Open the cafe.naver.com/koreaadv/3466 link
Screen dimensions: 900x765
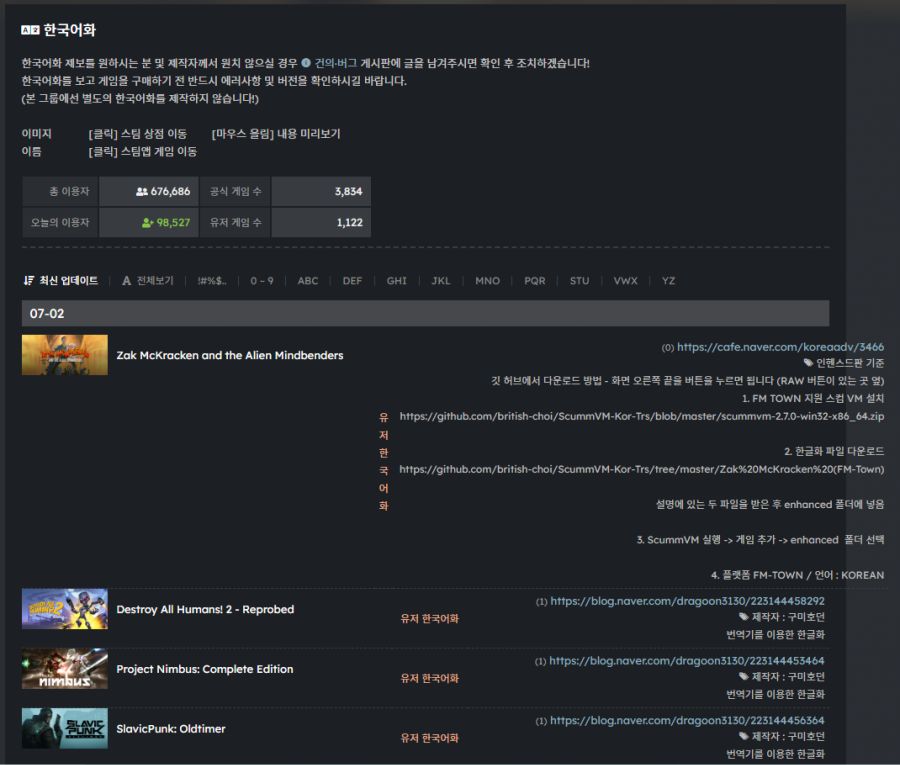(x=780, y=347)
